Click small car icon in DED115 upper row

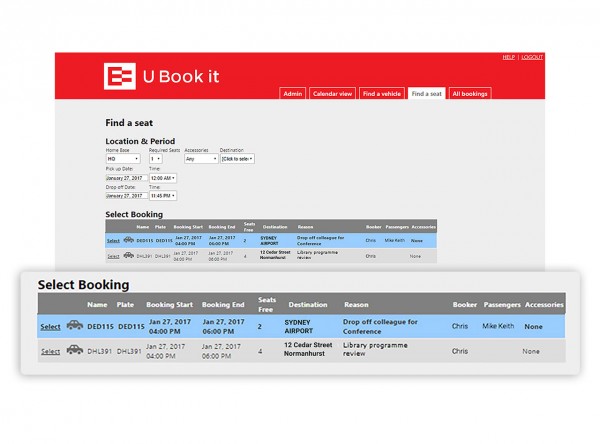coord(128,240)
